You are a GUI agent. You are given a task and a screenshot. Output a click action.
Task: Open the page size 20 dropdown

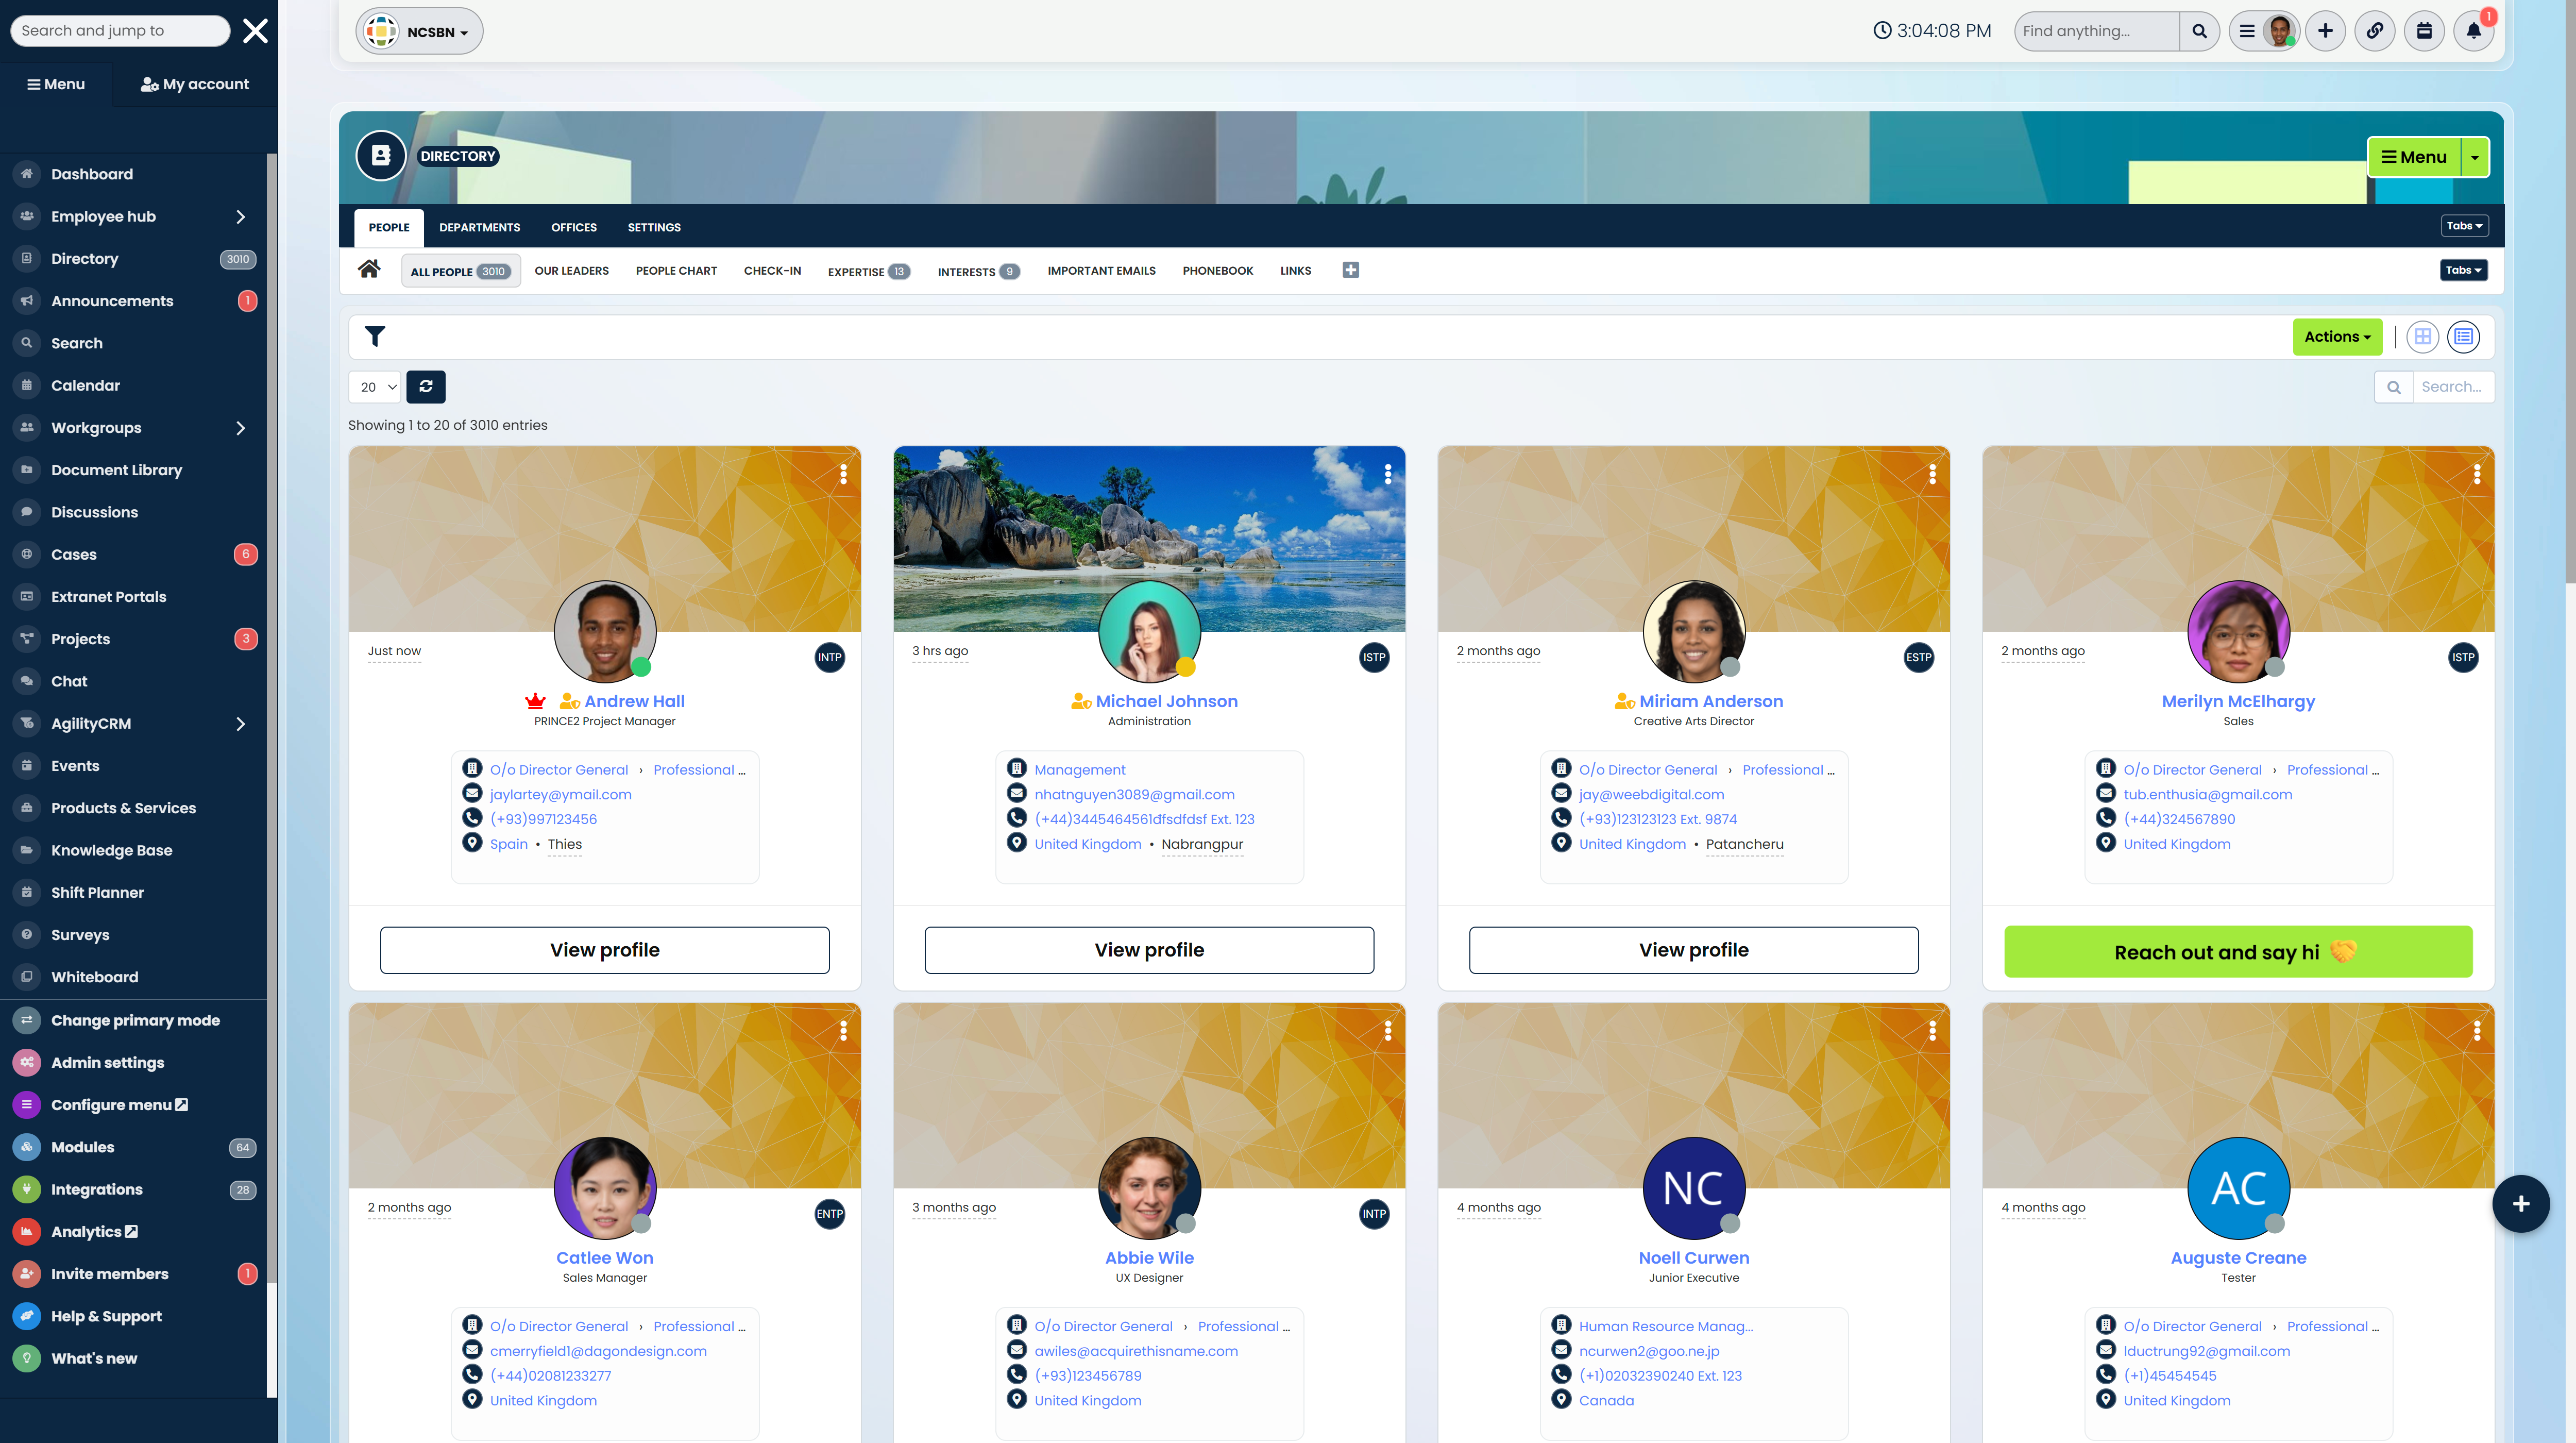coord(375,387)
